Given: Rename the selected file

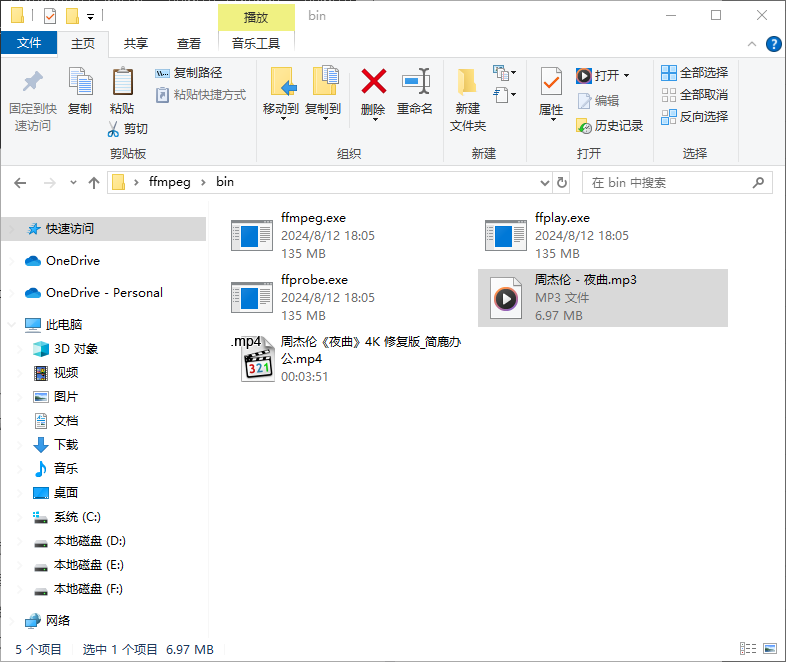Looking at the screenshot, I should pos(415,91).
